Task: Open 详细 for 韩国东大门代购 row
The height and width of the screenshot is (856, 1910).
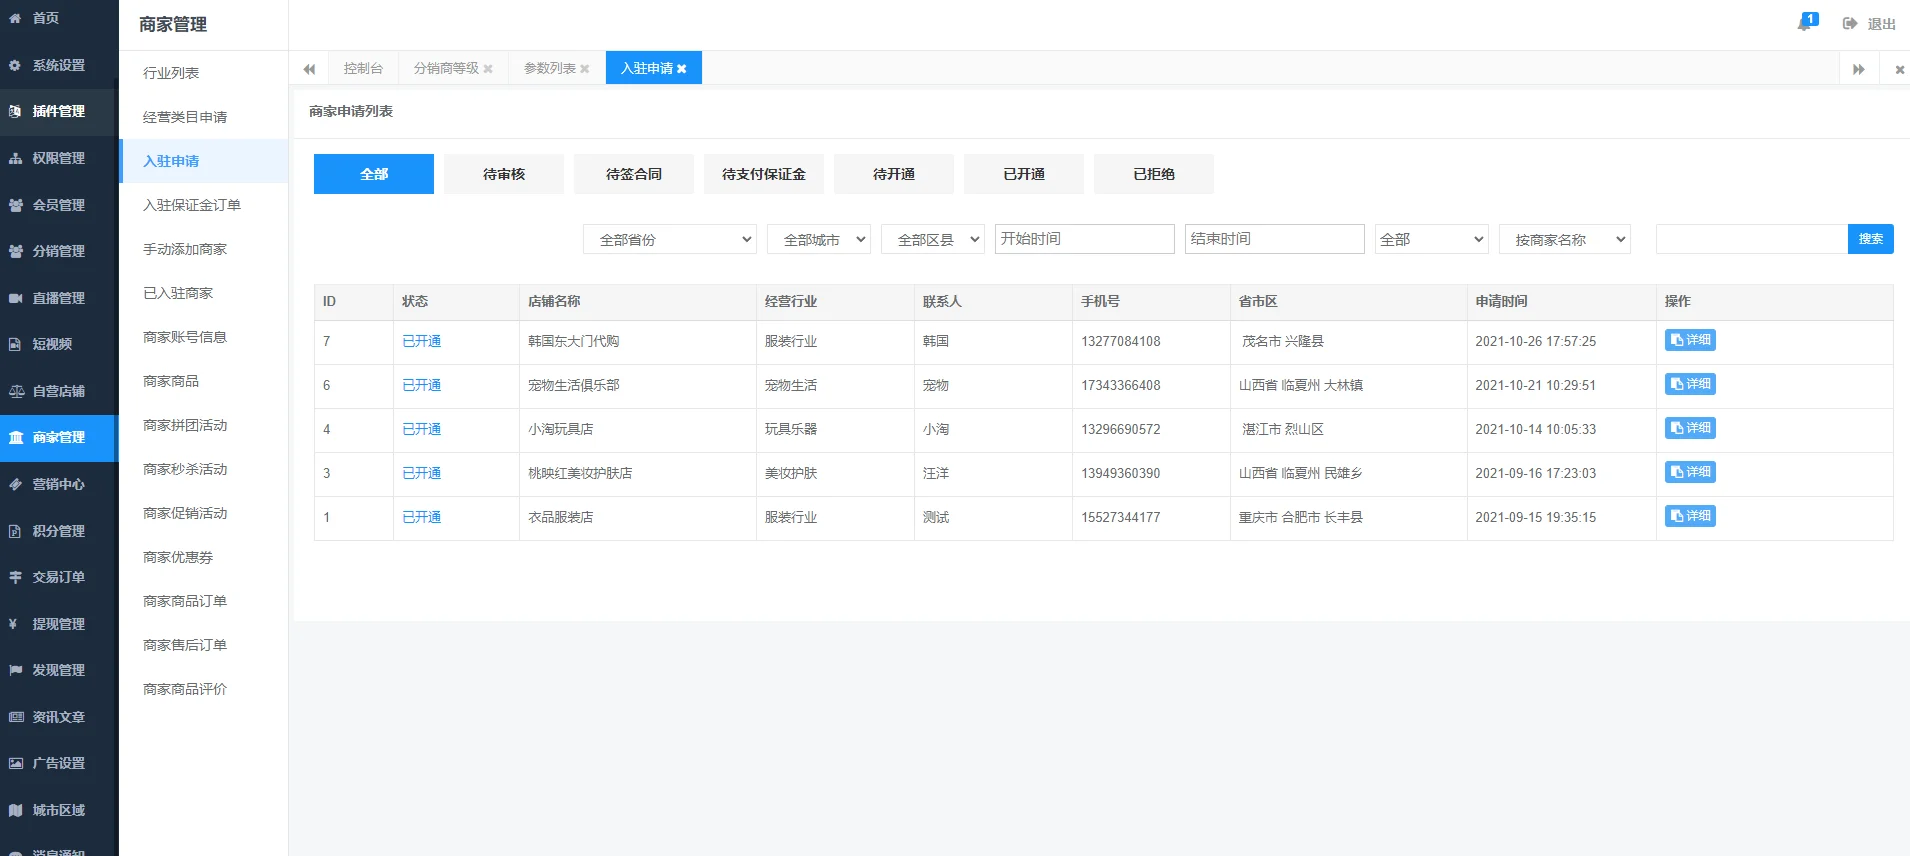Action: (1690, 340)
